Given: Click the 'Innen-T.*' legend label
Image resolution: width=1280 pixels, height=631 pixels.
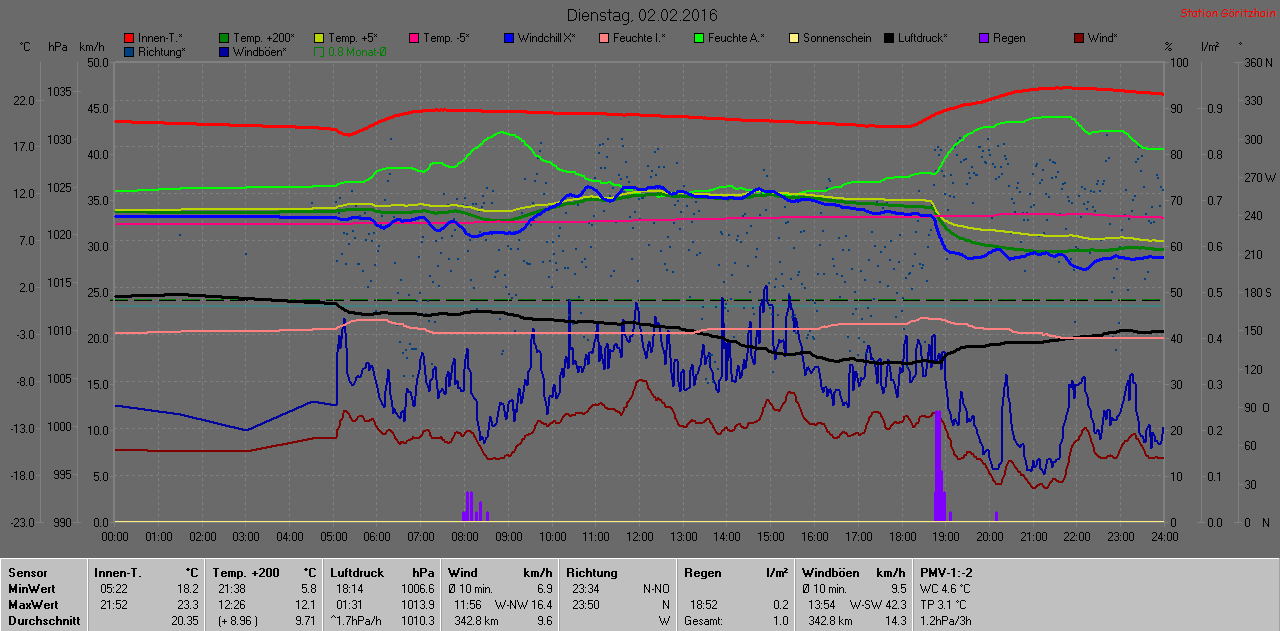Looking at the screenshot, I should coord(160,38).
